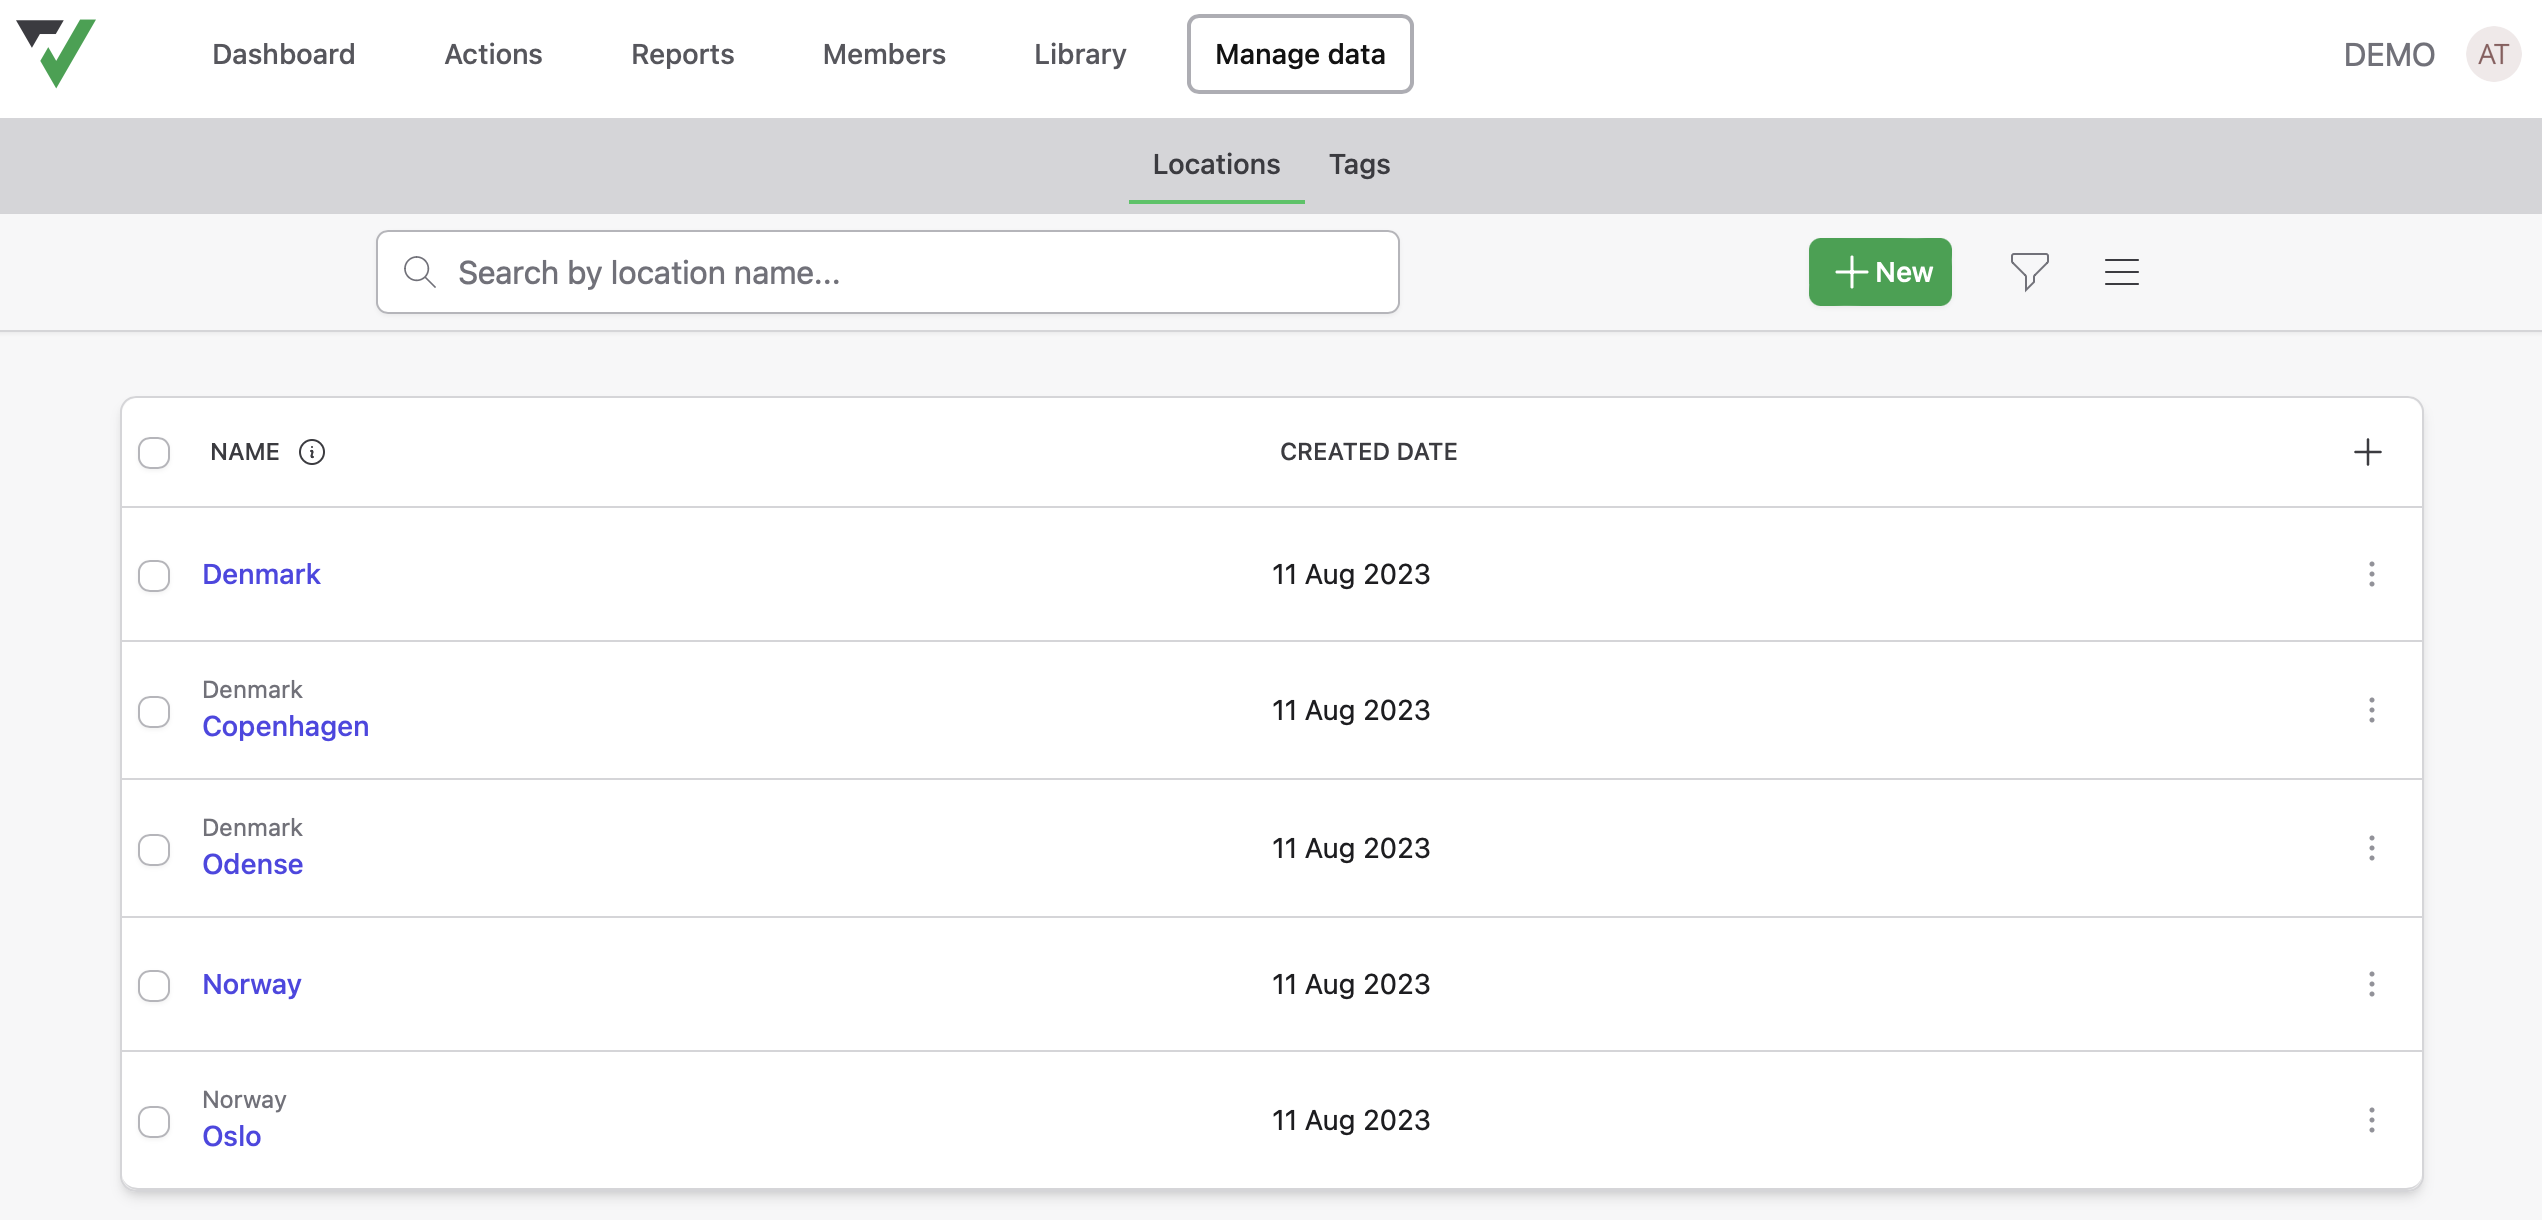Open the Oslo location link
The width and height of the screenshot is (2542, 1220).
point(232,1136)
